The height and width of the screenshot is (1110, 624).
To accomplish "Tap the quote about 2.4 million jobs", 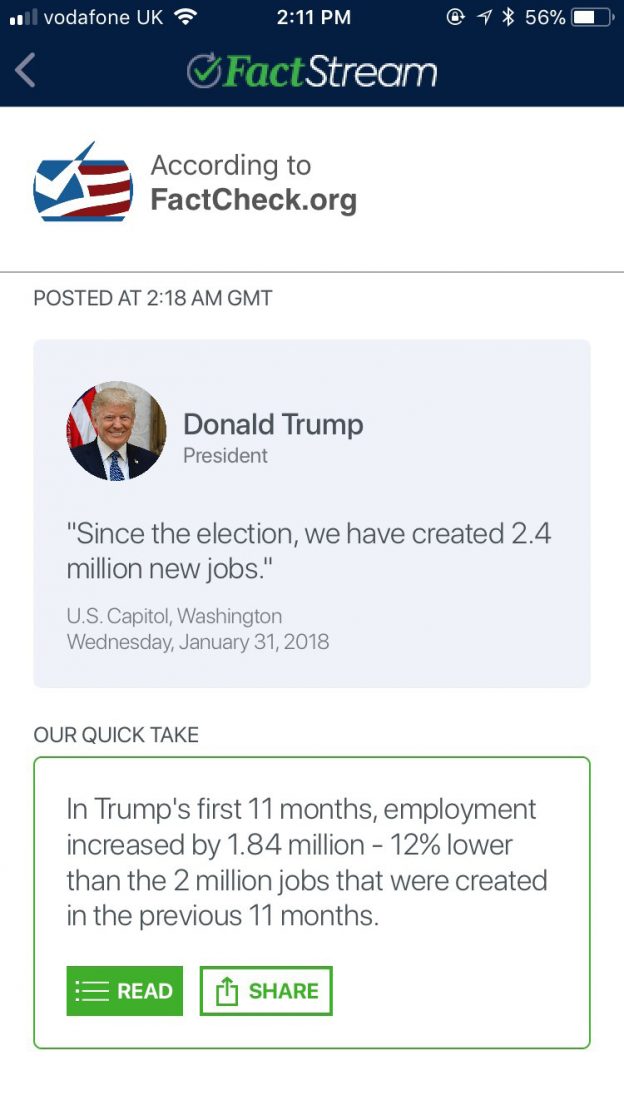I will click(x=308, y=551).
